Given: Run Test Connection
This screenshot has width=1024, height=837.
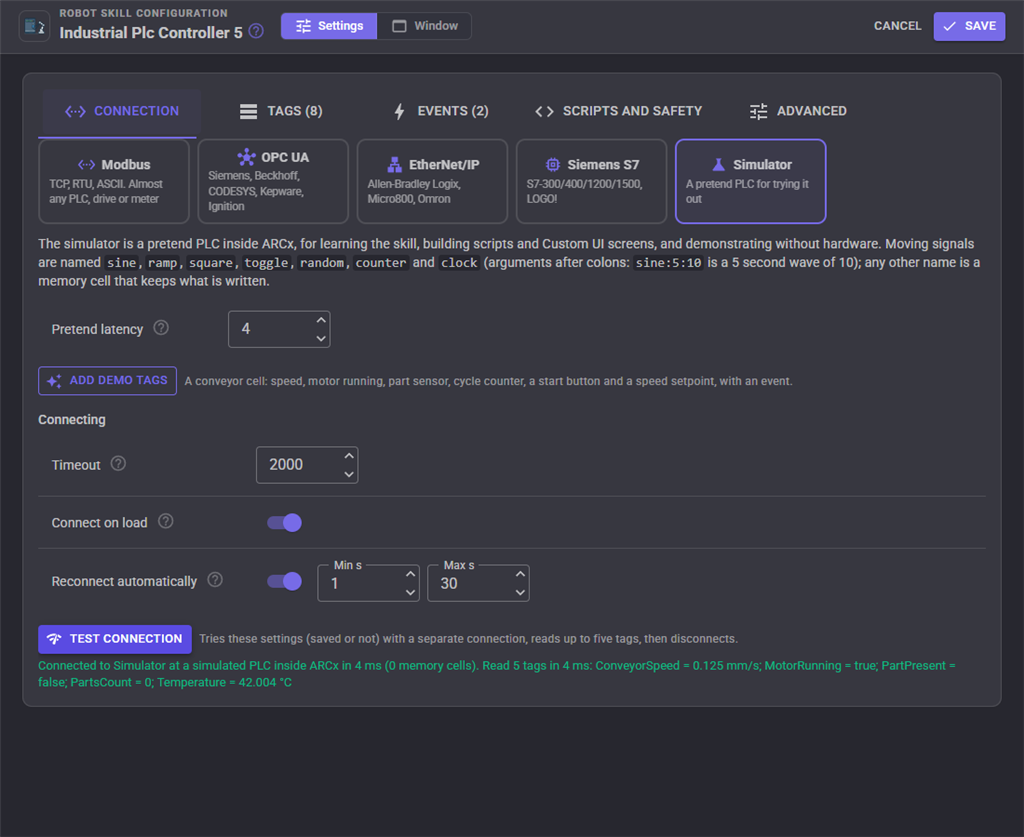Looking at the screenshot, I should 115,639.
